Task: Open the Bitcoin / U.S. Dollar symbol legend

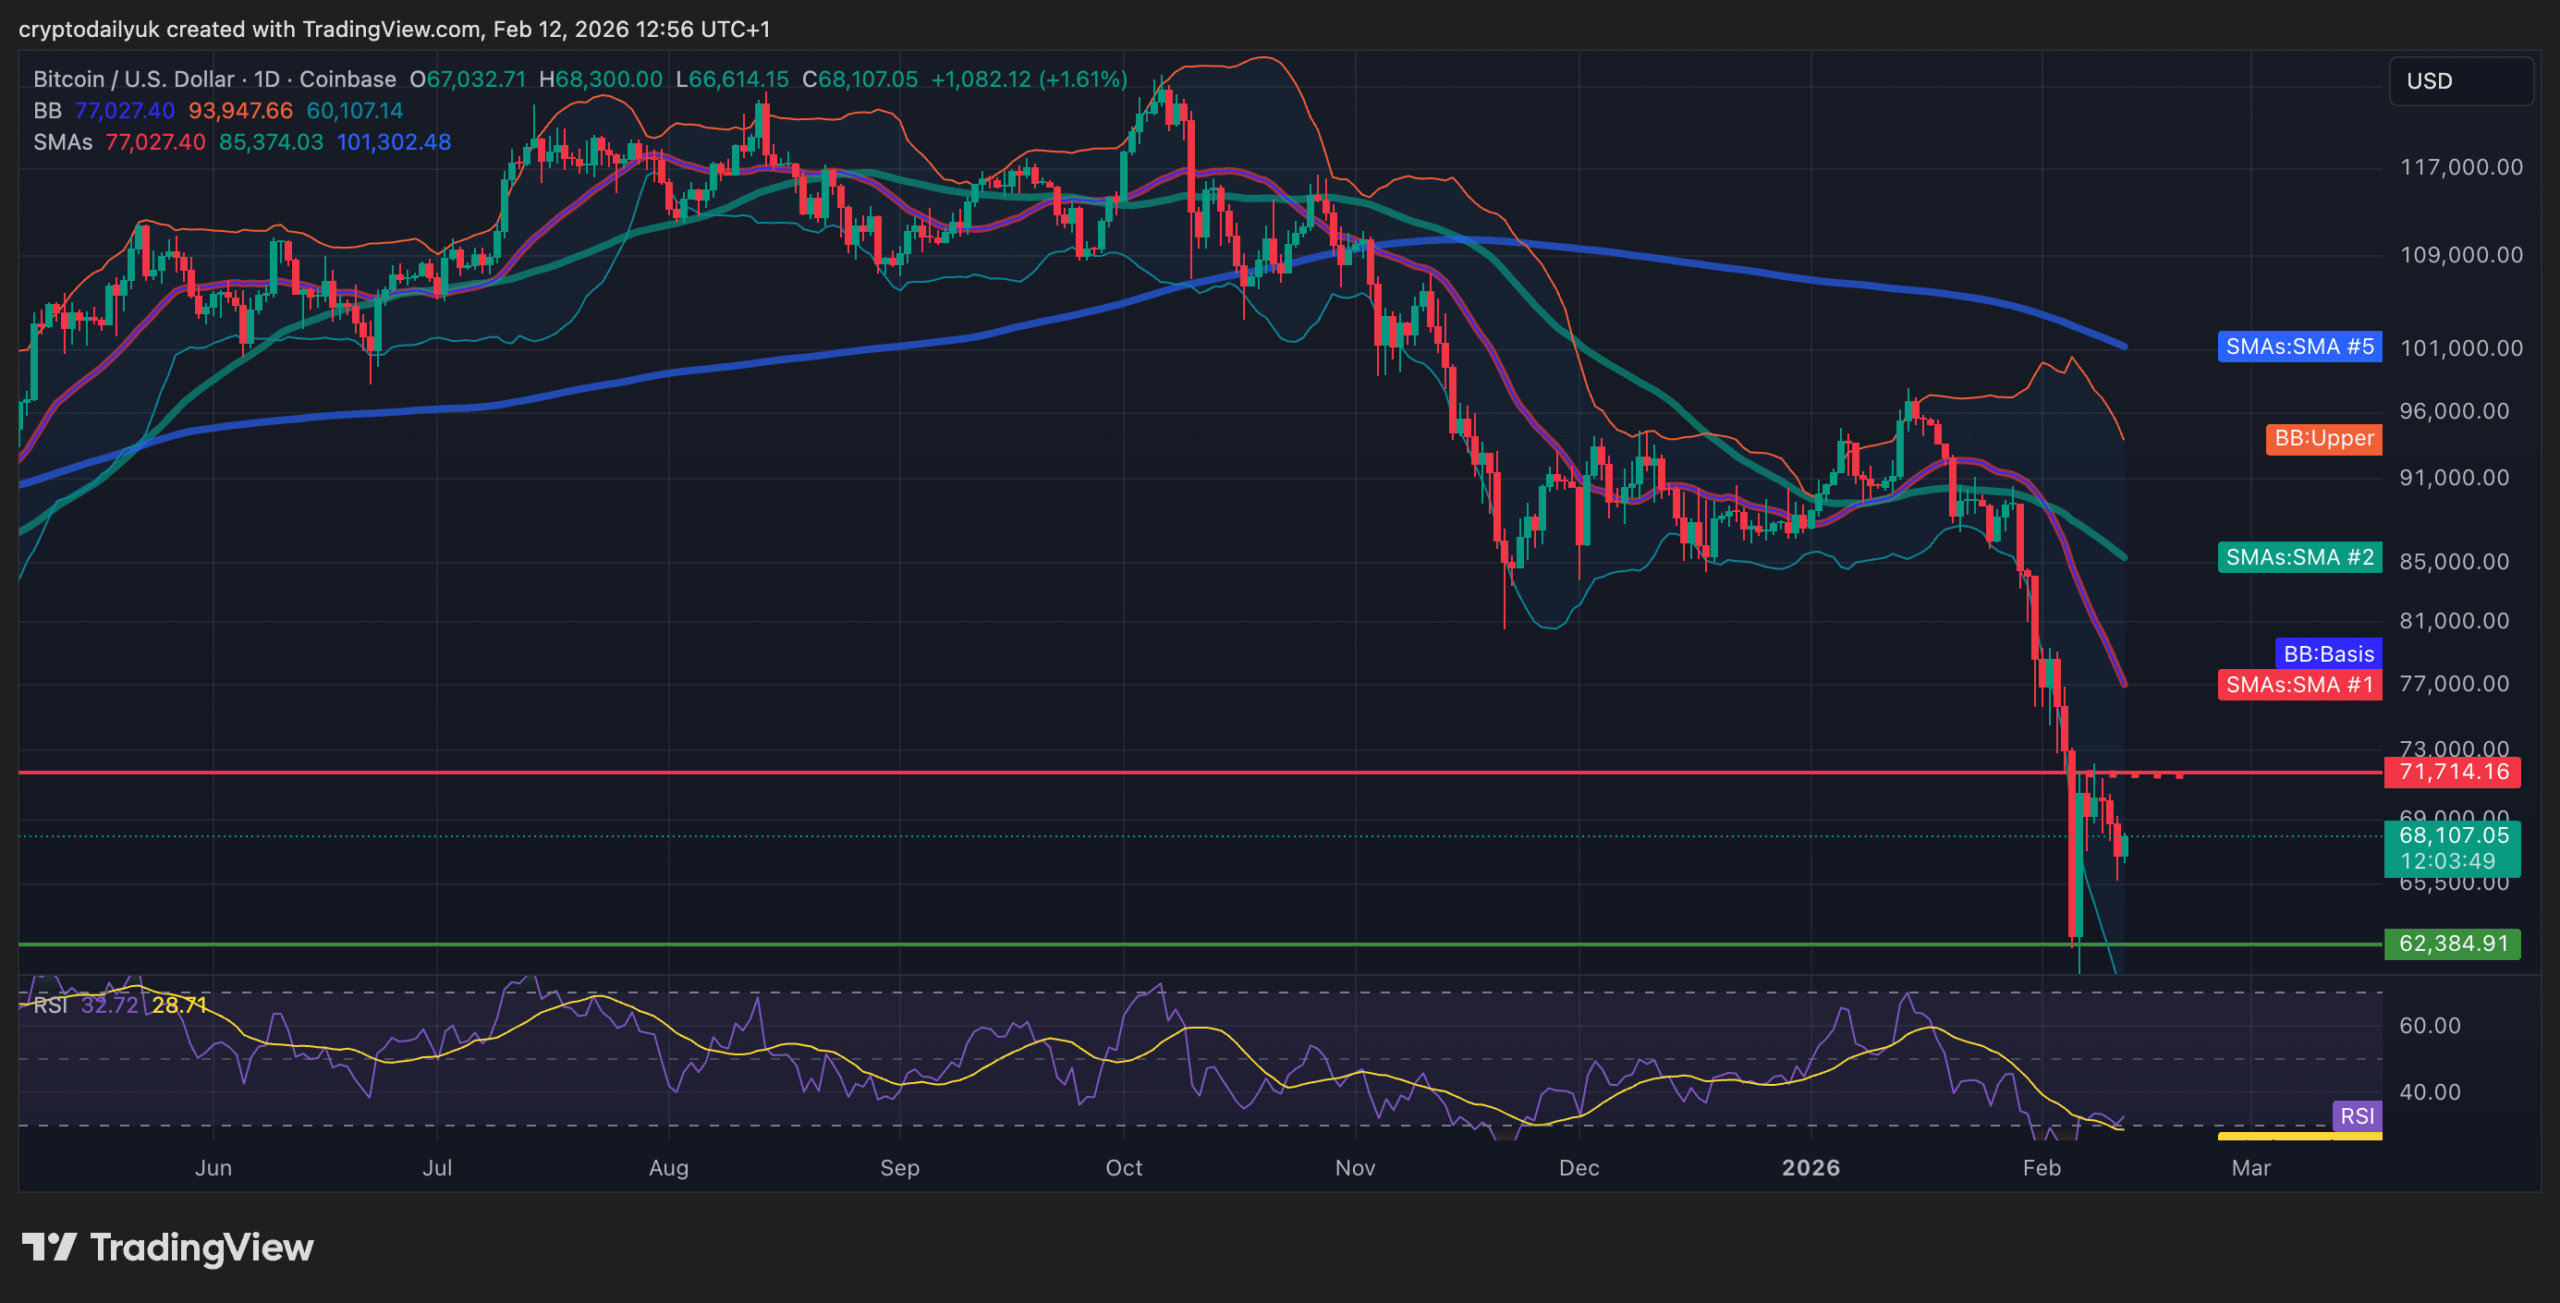Action: click(133, 79)
